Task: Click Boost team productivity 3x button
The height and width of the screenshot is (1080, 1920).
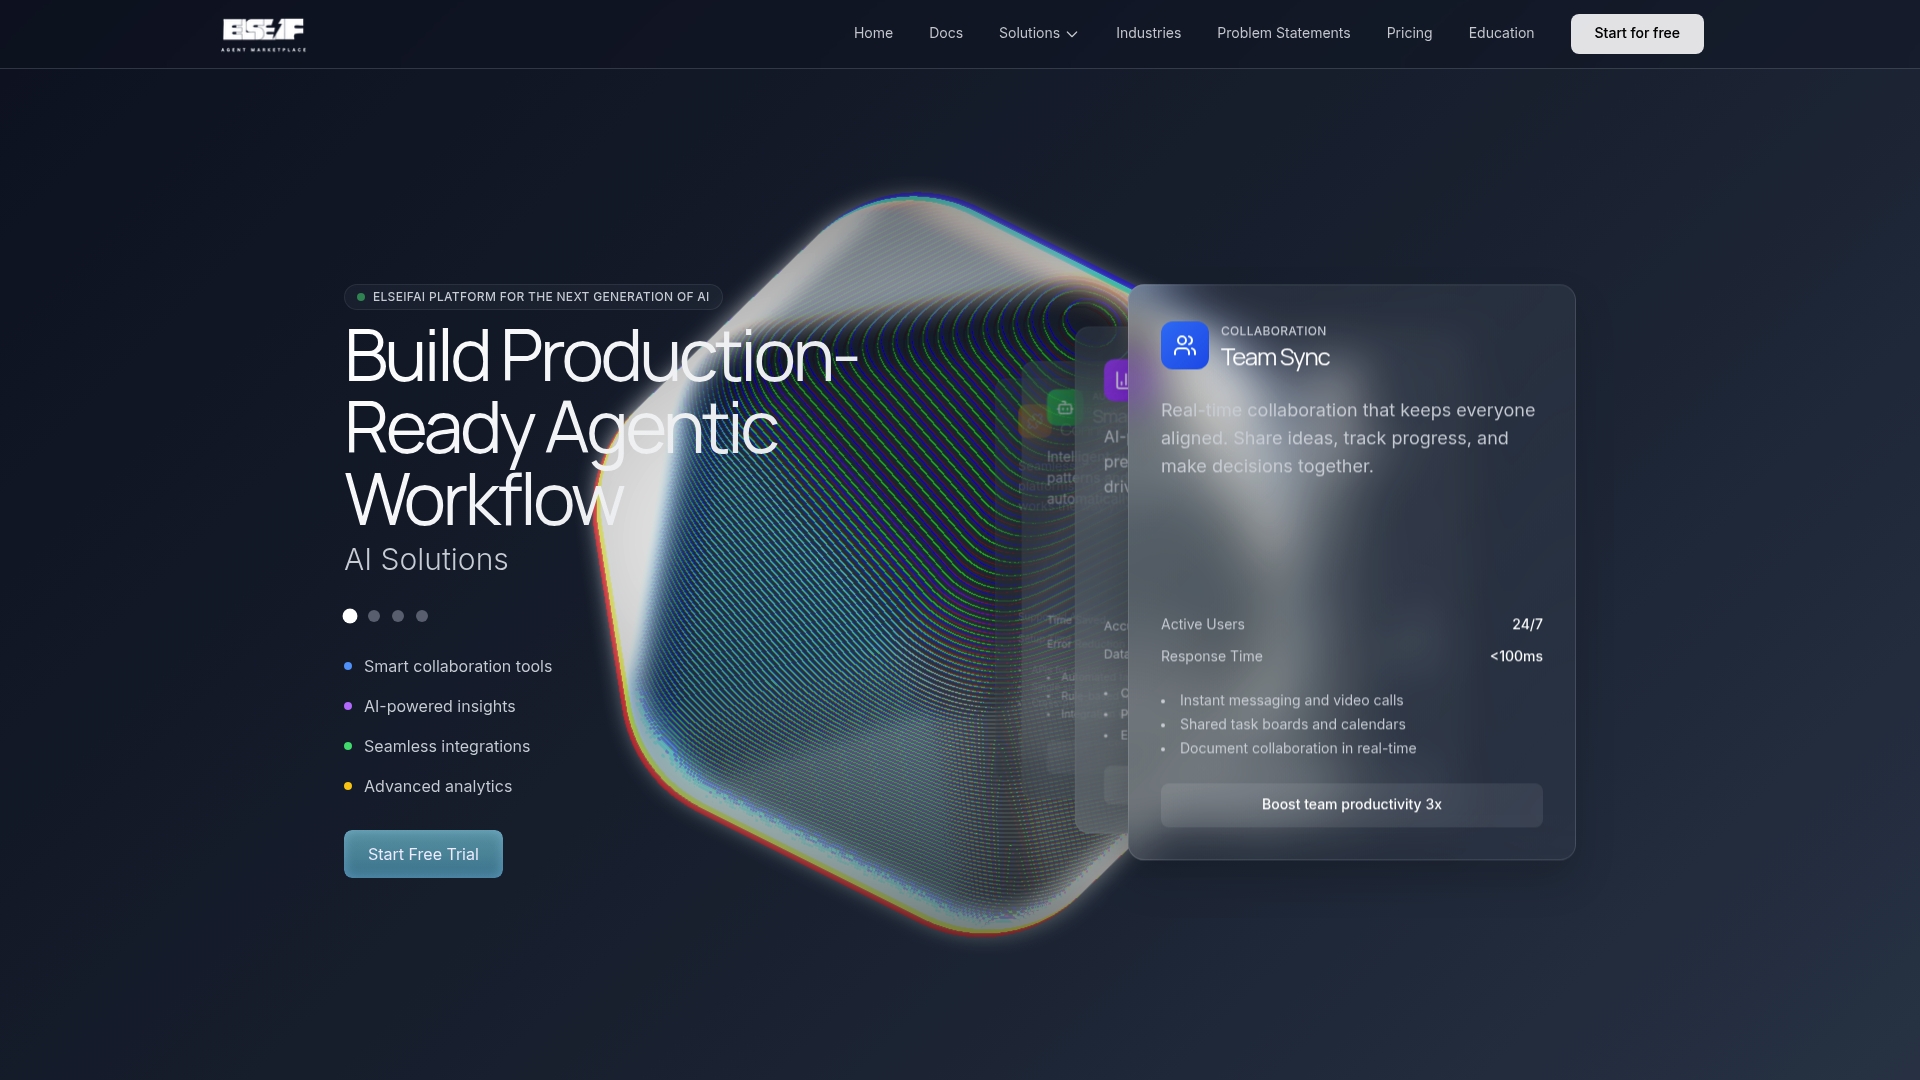Action: tap(1352, 805)
